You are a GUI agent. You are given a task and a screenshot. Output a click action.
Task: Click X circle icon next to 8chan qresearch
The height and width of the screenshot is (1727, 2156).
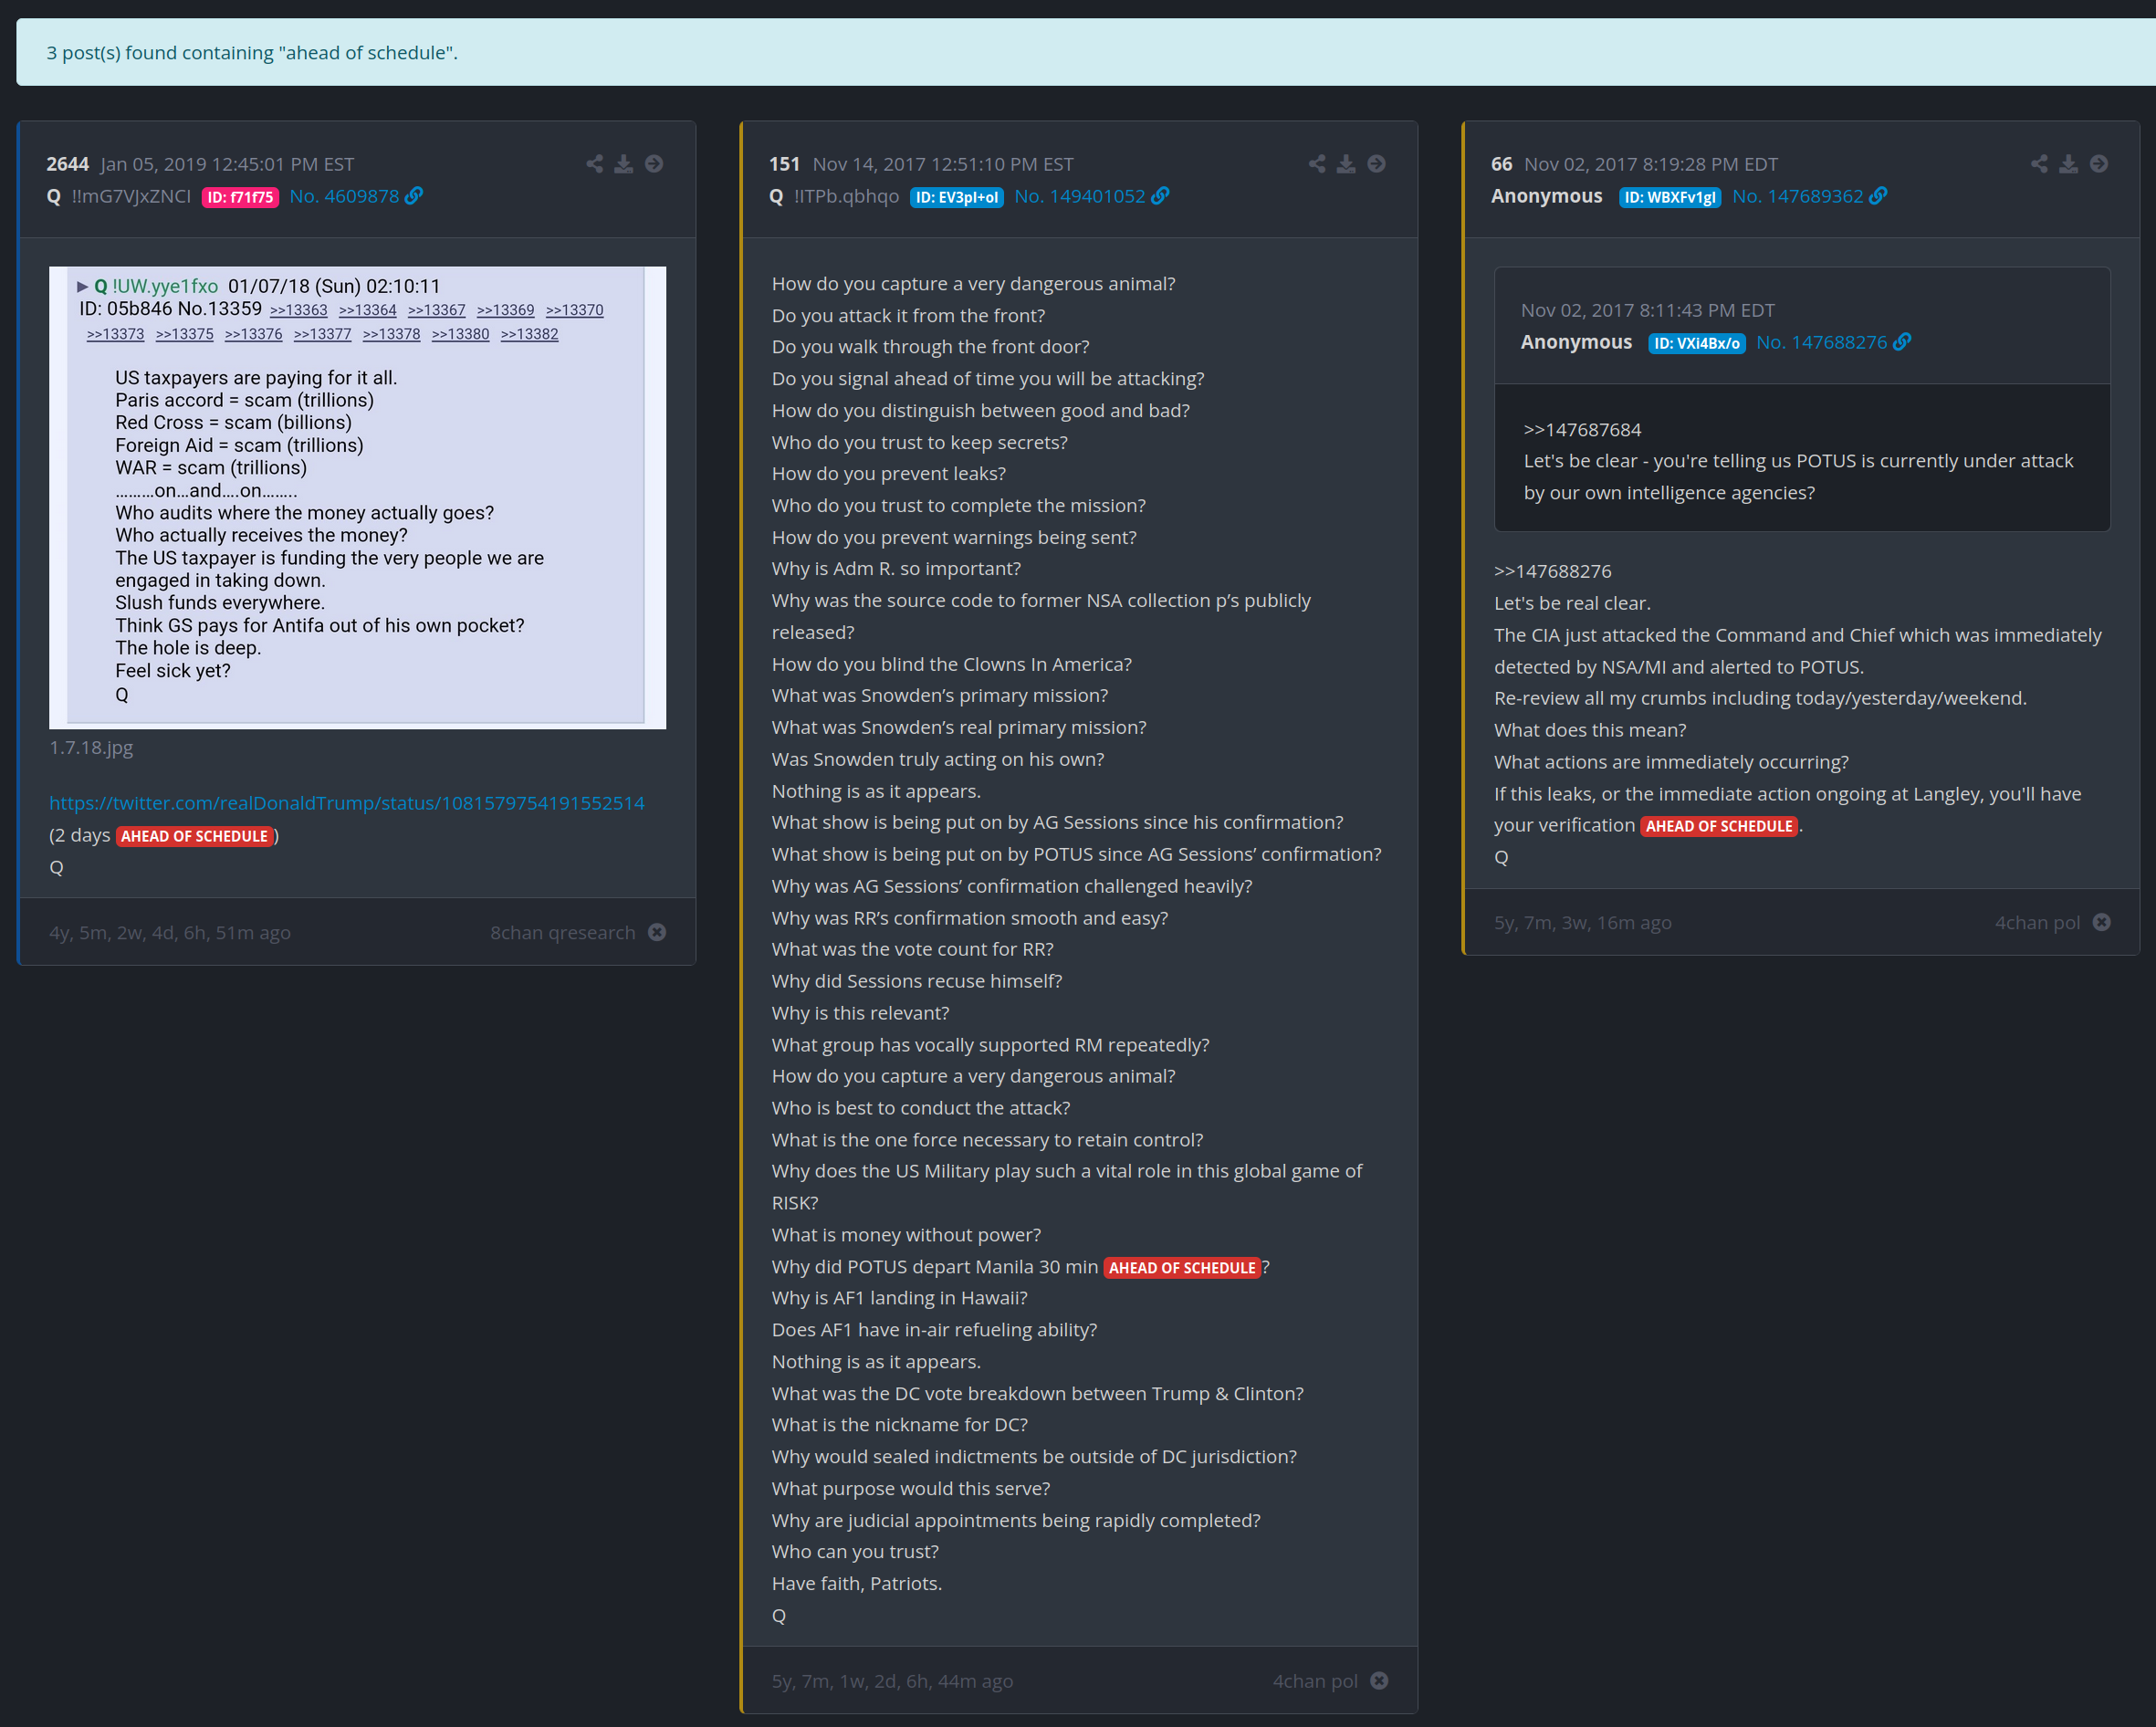tap(657, 932)
